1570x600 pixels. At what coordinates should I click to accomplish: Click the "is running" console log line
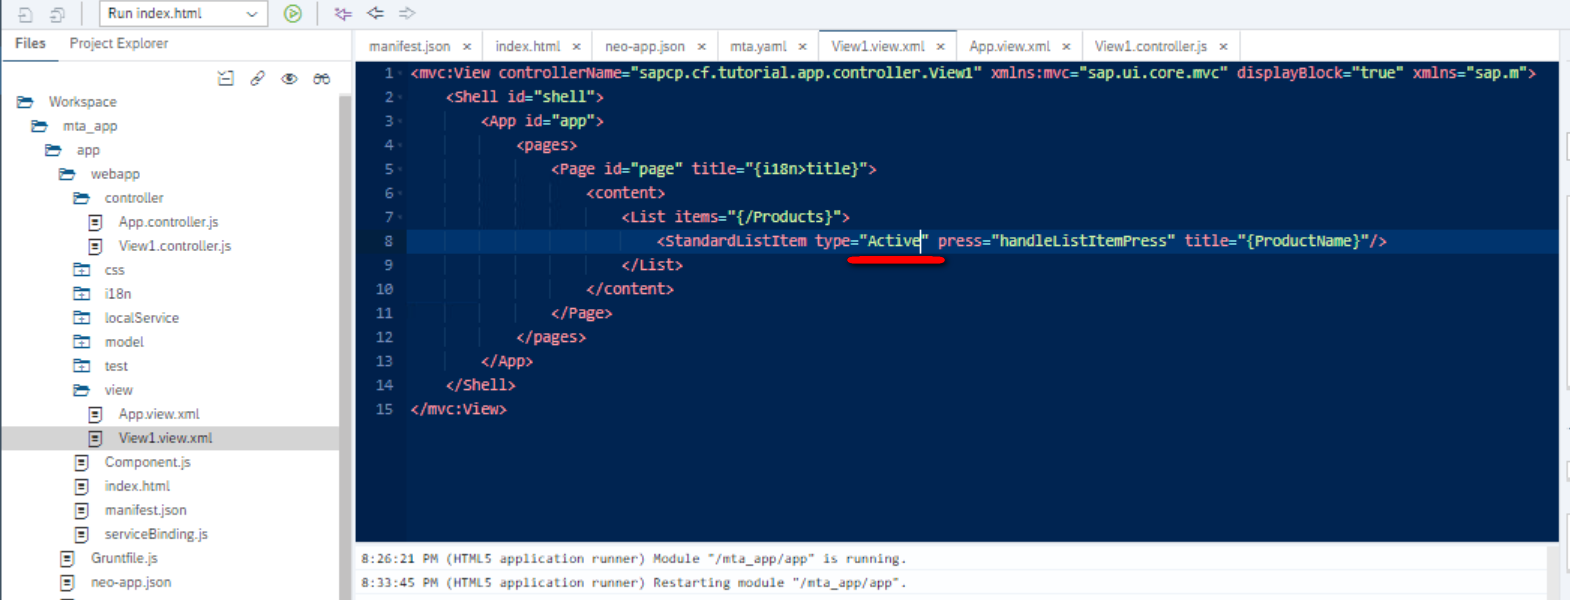(x=633, y=559)
